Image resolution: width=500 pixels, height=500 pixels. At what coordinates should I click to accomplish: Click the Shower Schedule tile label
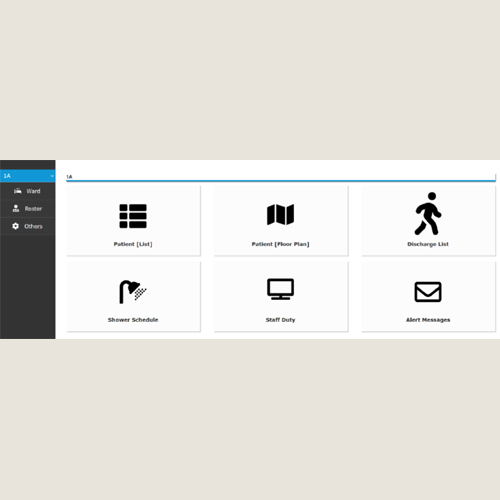tap(133, 320)
